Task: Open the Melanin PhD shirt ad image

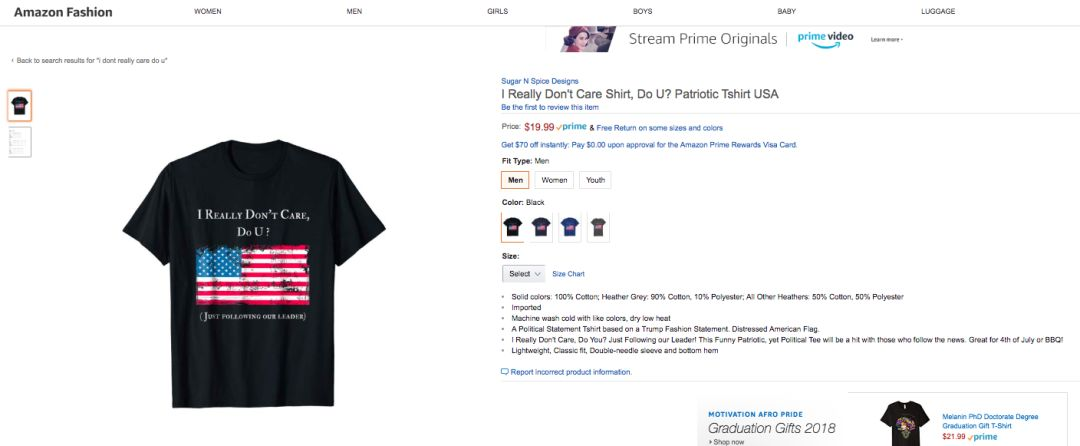Action: click(x=907, y=423)
